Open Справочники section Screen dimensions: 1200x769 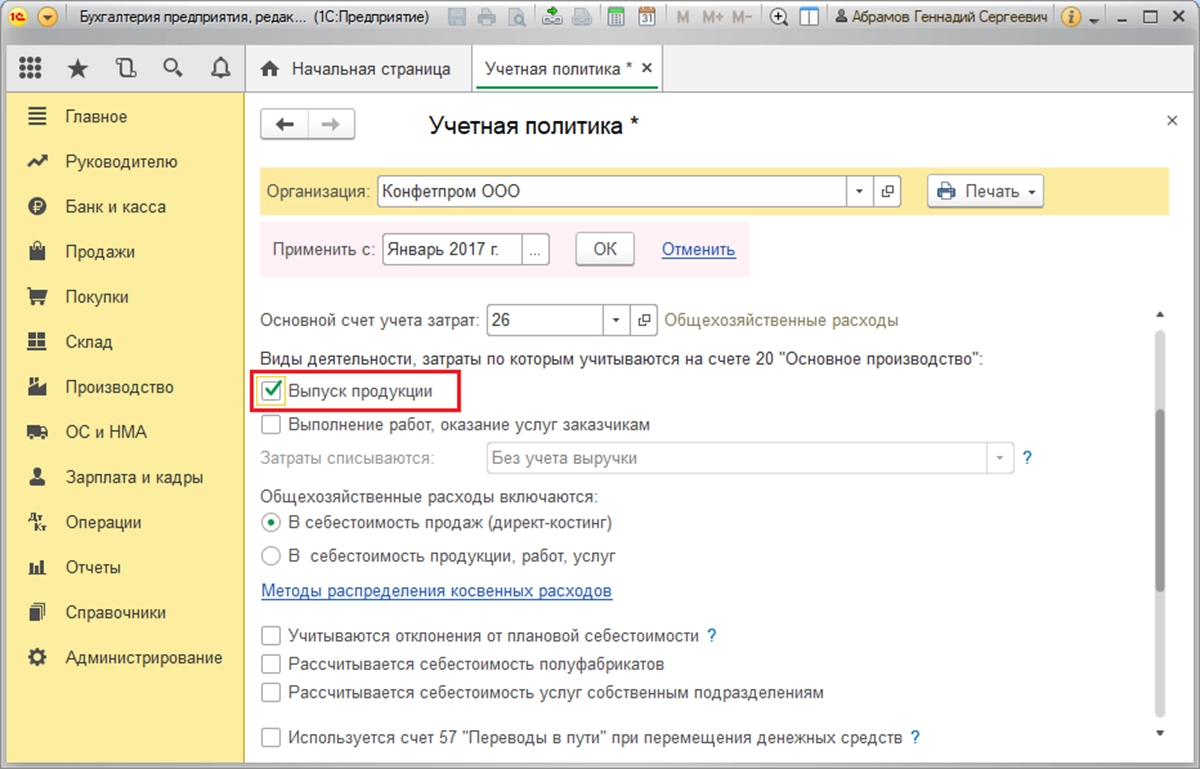coord(115,612)
